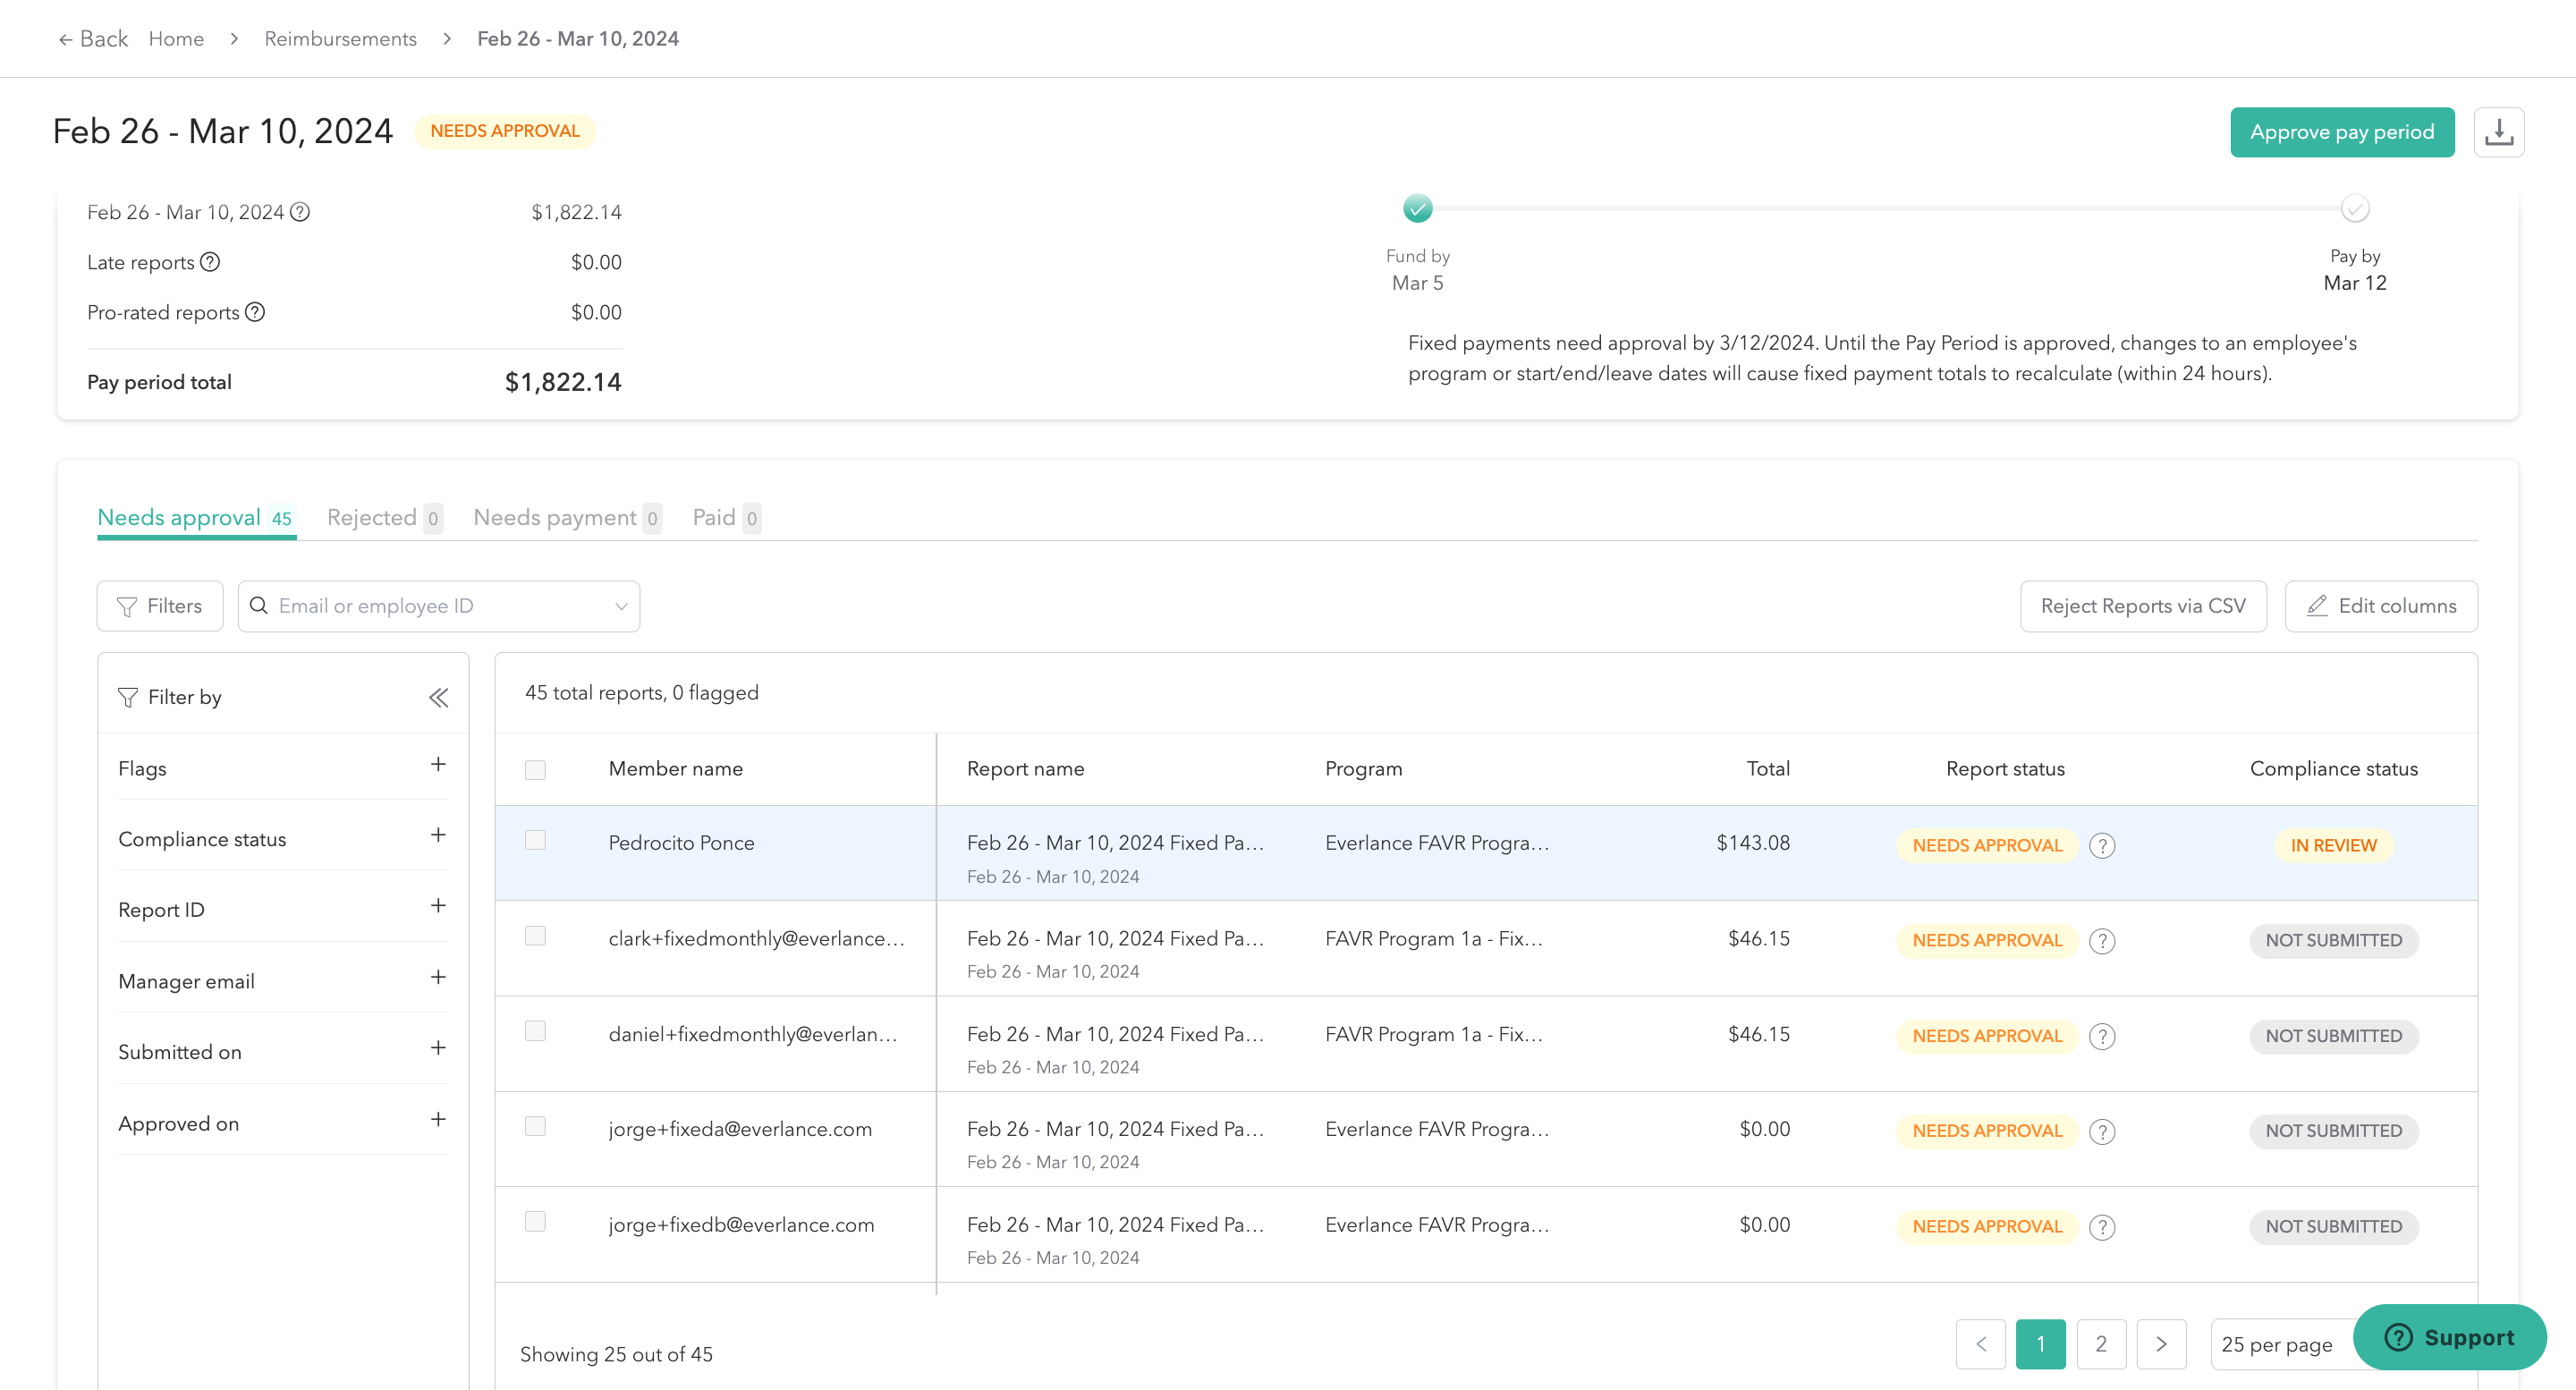The image size is (2576, 1390).
Task: Click the Reject Reports via CSV button
Action: (2142, 606)
